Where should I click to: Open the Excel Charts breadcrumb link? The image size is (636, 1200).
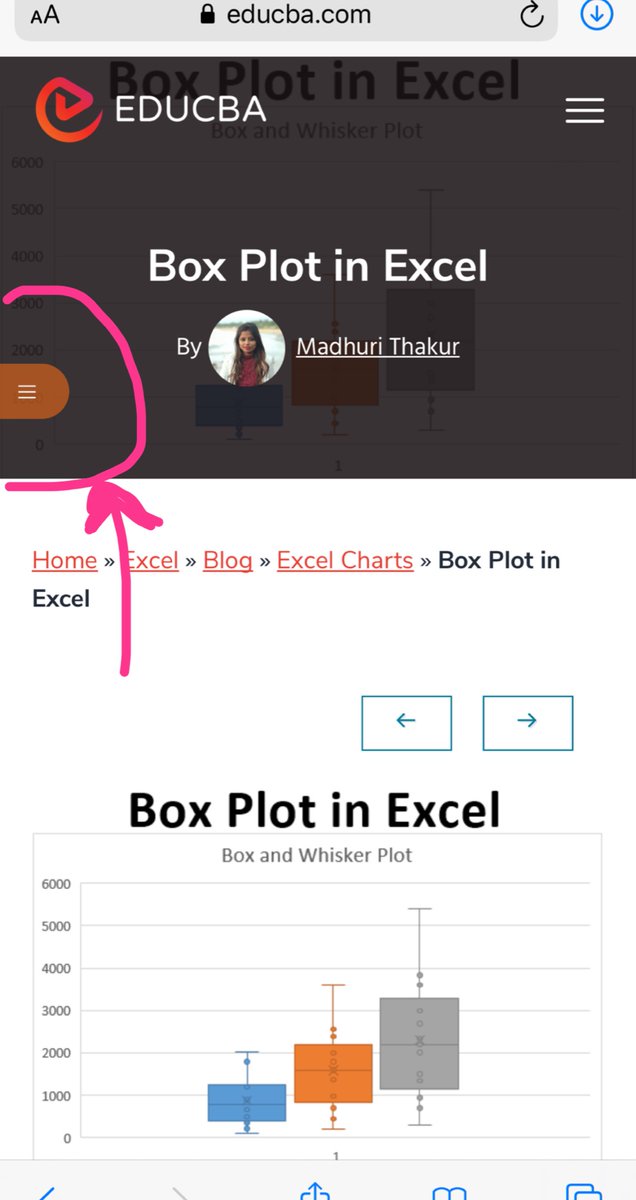[x=345, y=560]
